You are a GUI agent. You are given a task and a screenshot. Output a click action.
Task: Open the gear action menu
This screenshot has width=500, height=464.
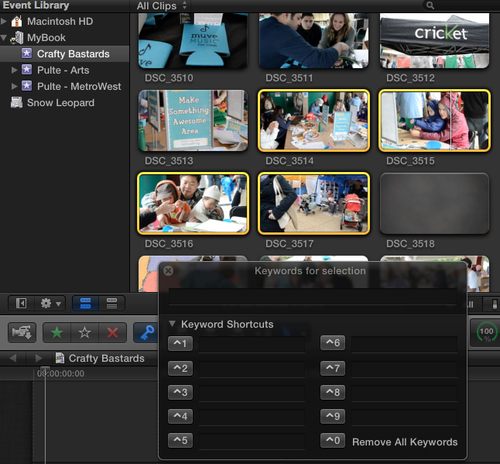coord(50,303)
